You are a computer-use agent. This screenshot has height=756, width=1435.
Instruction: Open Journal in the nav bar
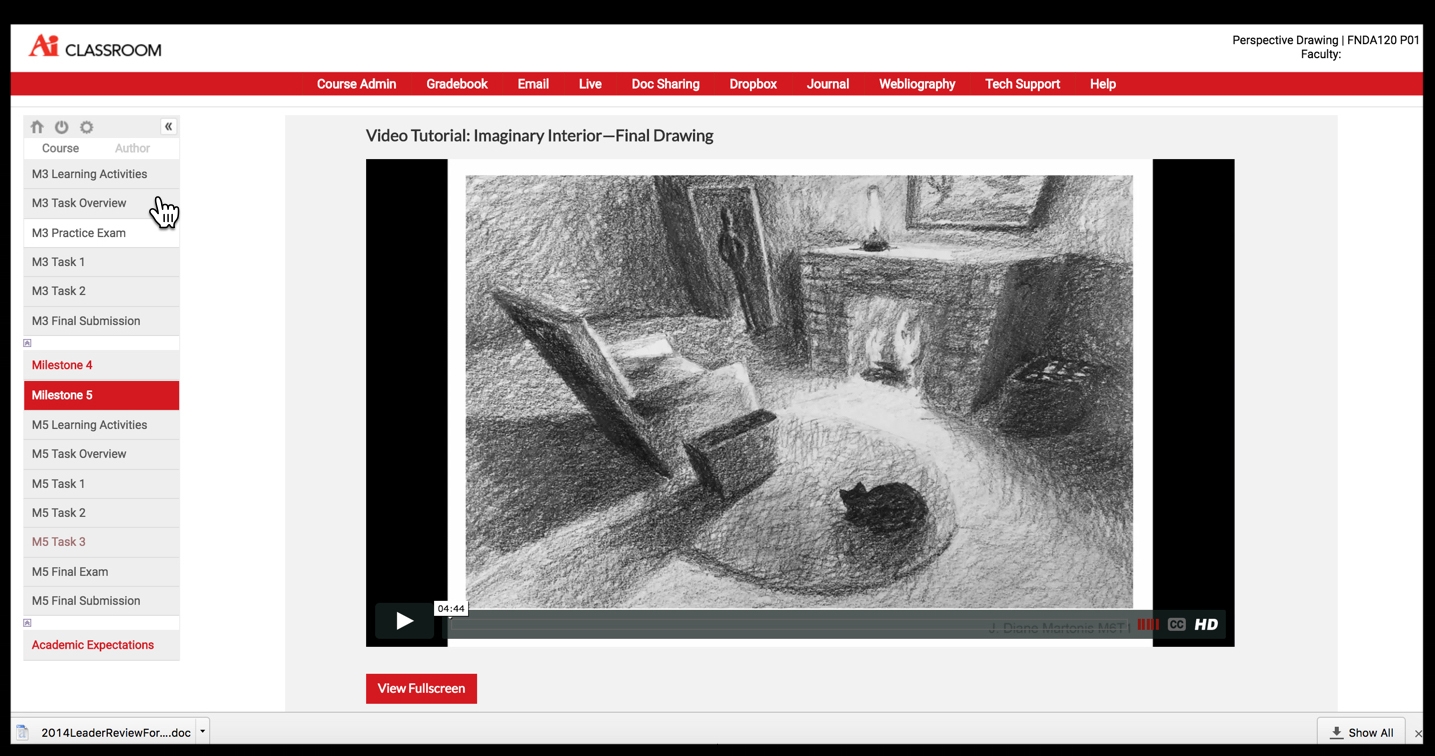pos(828,84)
